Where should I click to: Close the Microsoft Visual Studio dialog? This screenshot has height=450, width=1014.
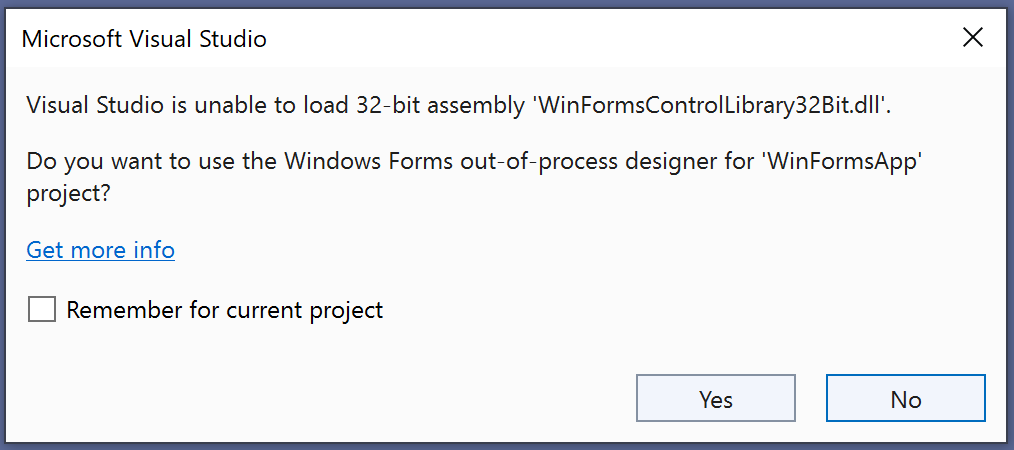973,38
